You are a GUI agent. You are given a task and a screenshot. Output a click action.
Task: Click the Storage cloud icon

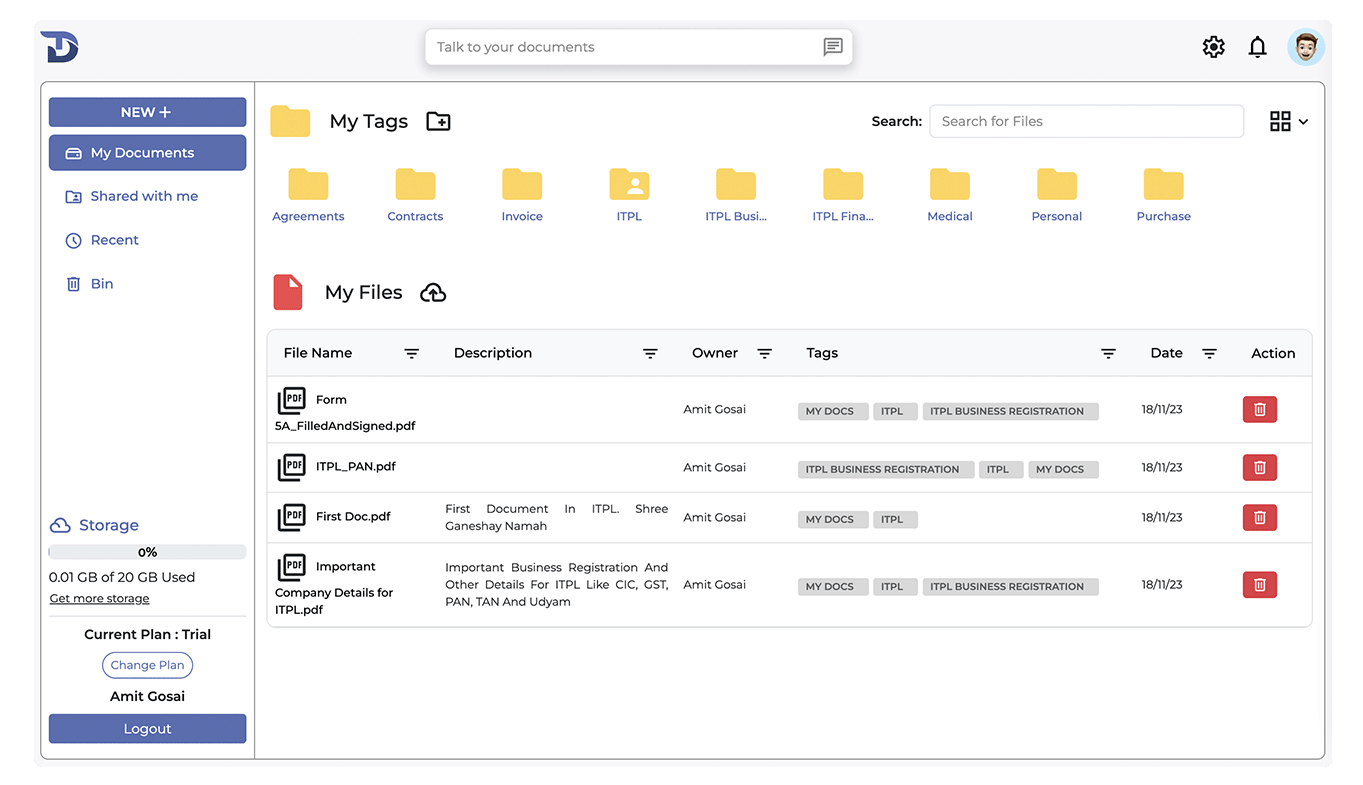[x=60, y=525]
